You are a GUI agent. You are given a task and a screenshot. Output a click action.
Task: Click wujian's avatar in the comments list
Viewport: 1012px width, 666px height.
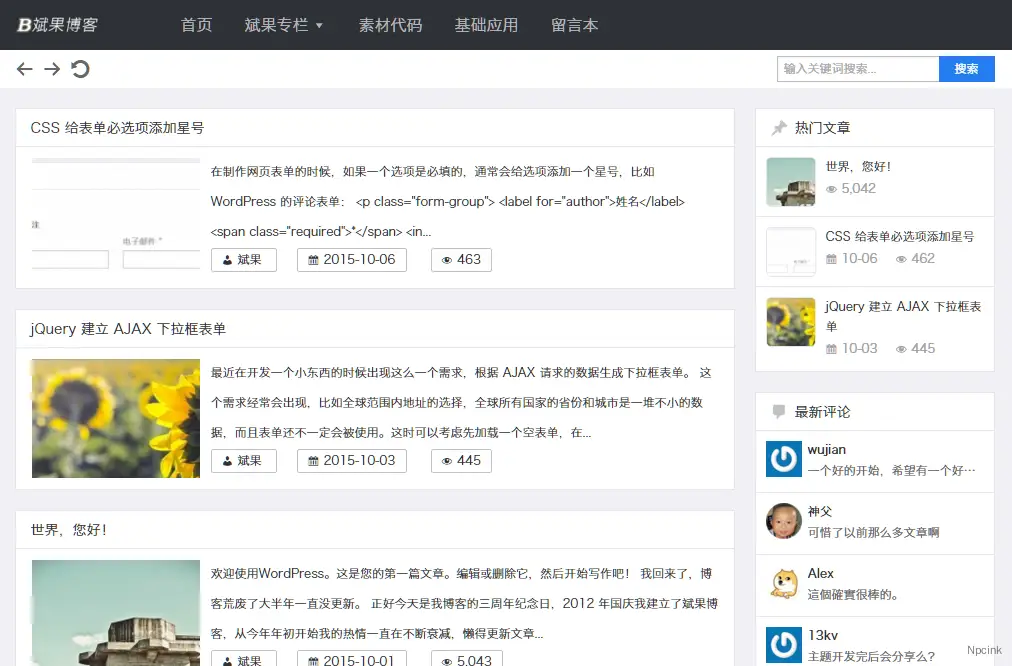point(783,459)
